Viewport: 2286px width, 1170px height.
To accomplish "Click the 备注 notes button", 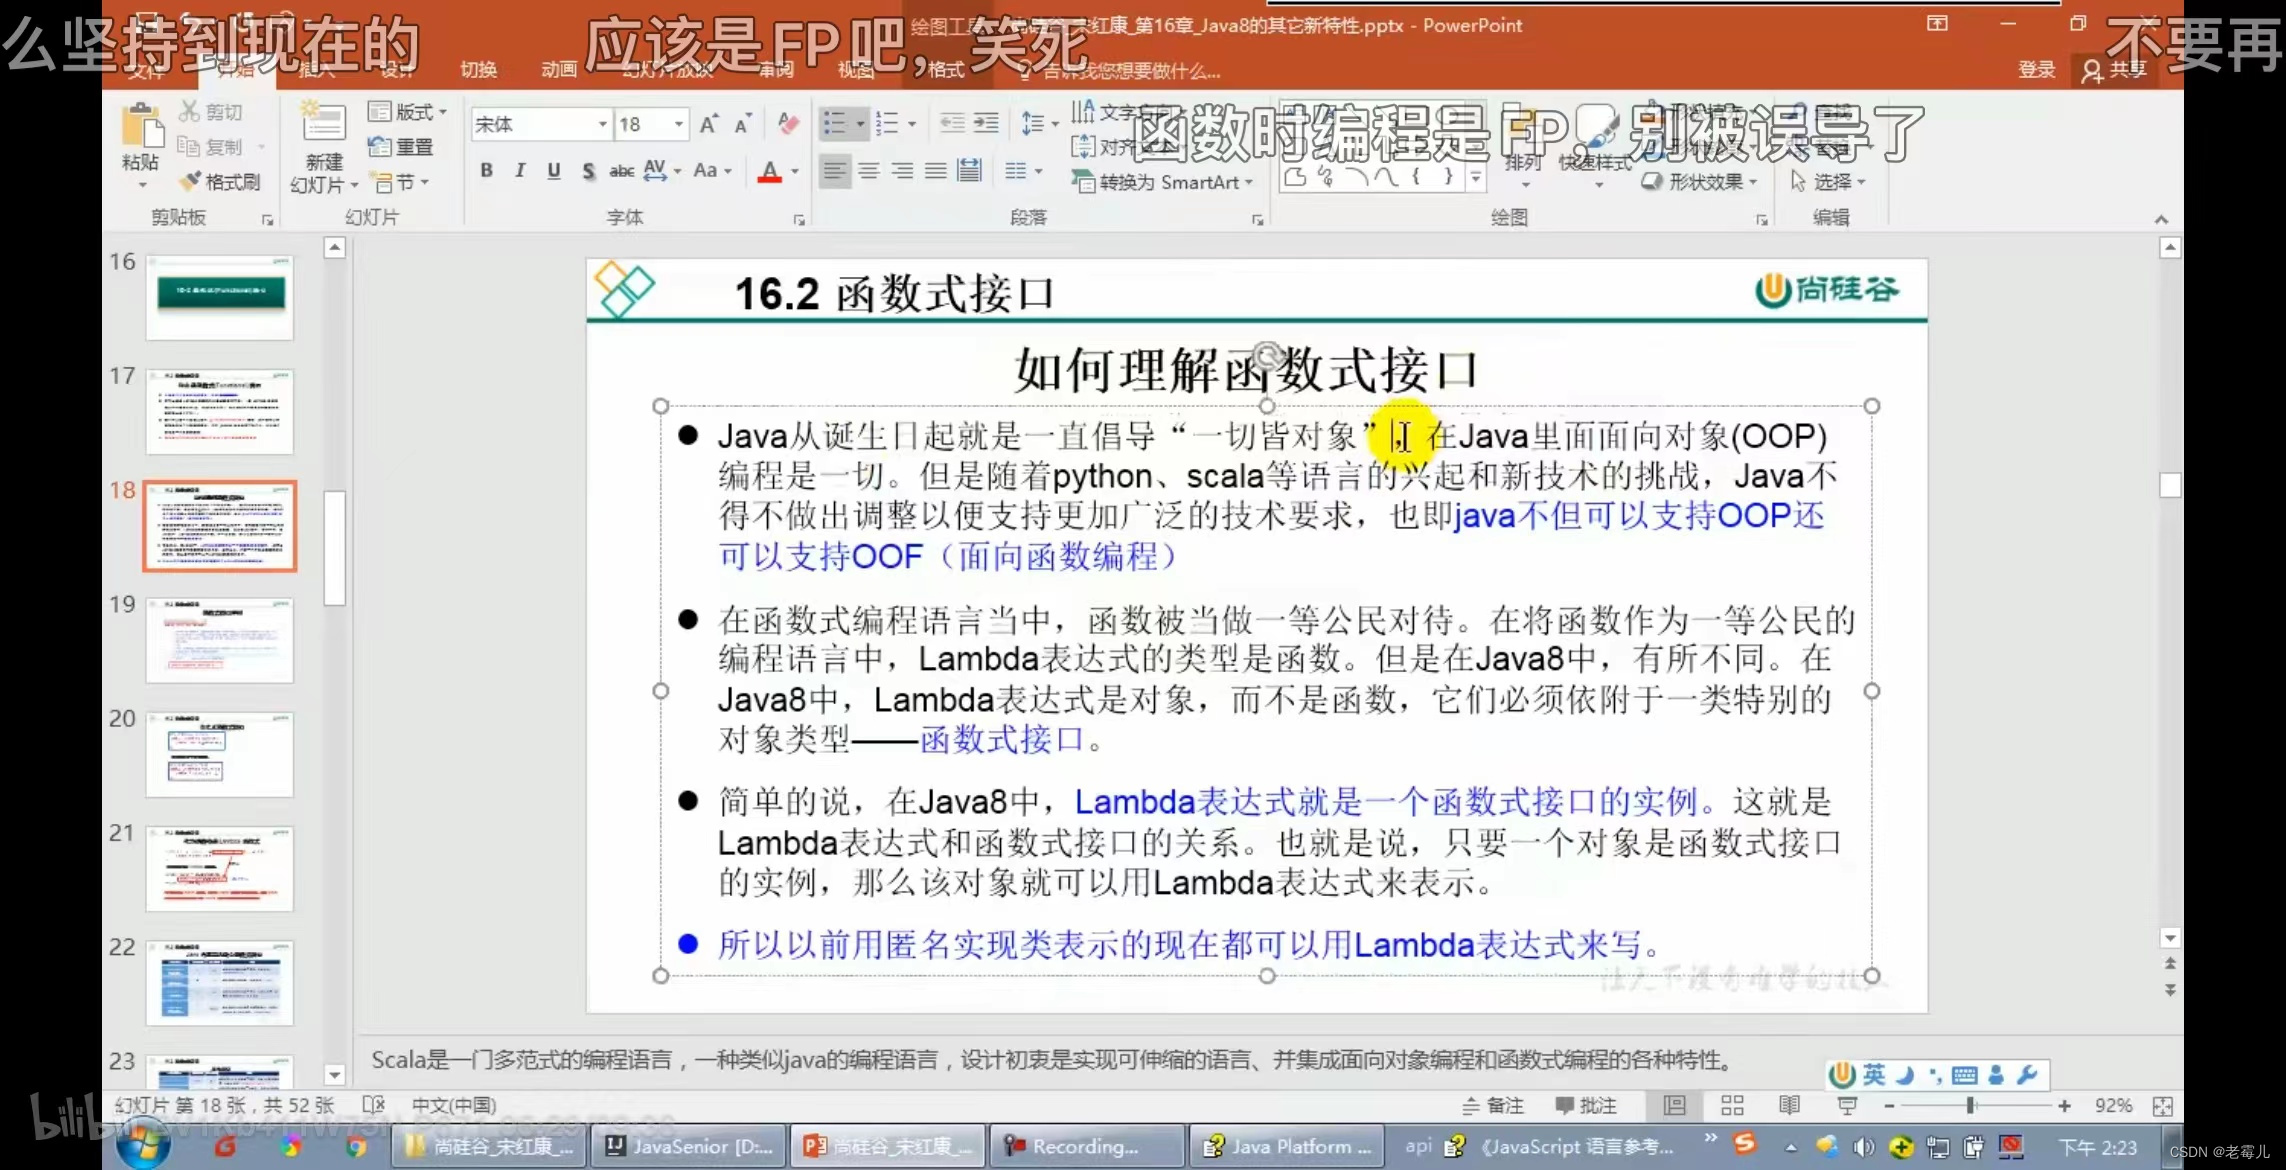I will tap(1493, 1105).
